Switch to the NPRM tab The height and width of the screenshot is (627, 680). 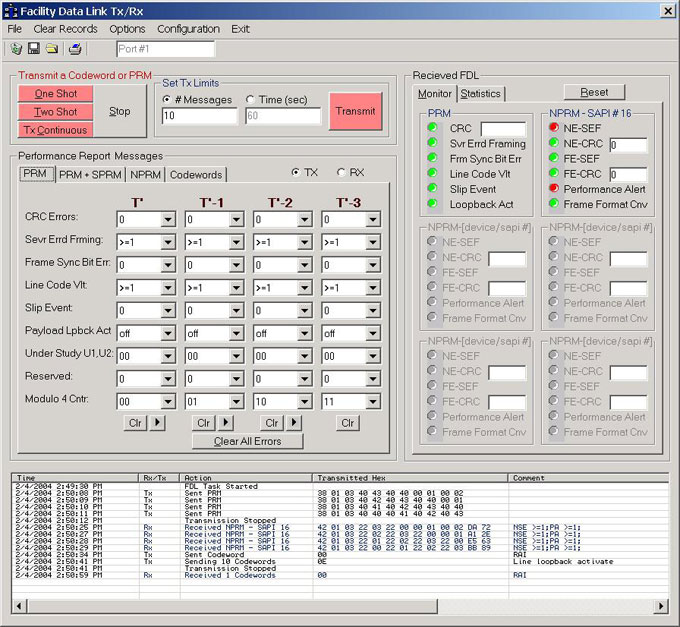click(x=145, y=175)
